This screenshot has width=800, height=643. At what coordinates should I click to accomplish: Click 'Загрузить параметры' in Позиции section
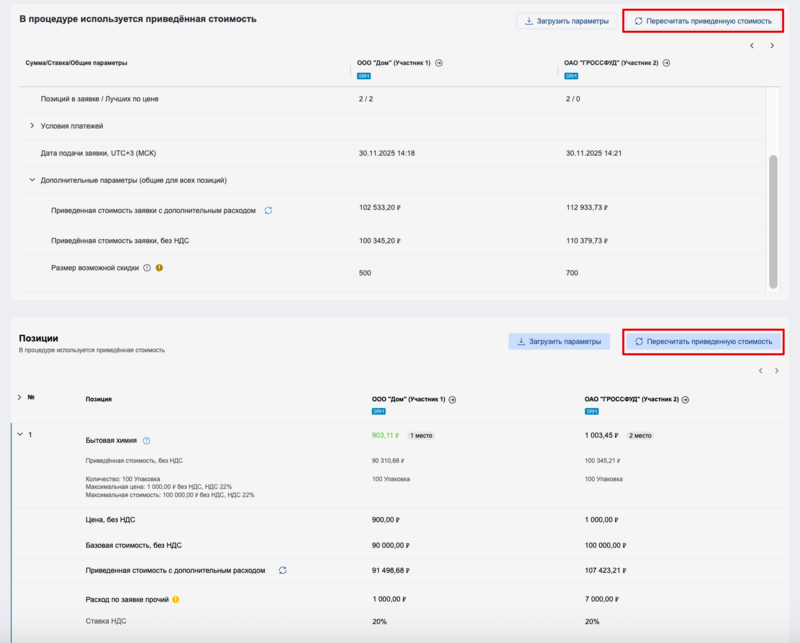pyautogui.click(x=559, y=341)
